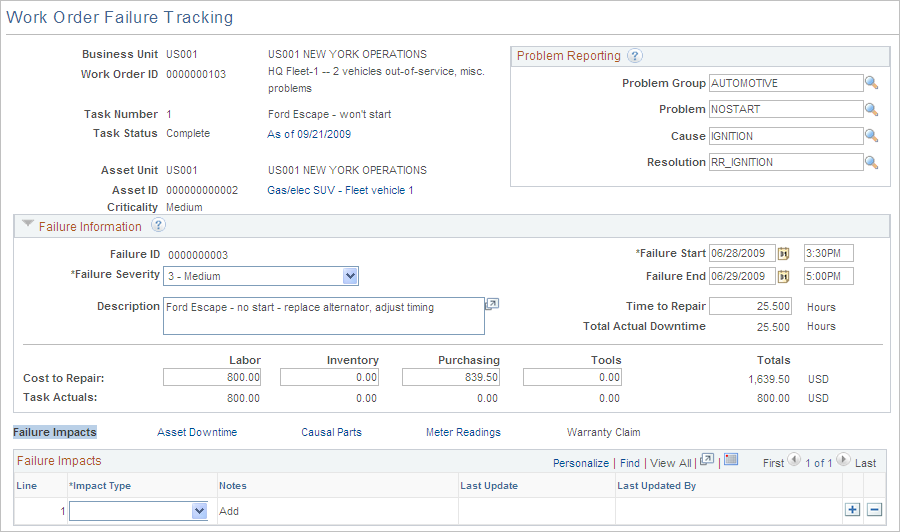Click the Last Updated By column header
The image size is (900, 532).
(x=657, y=486)
